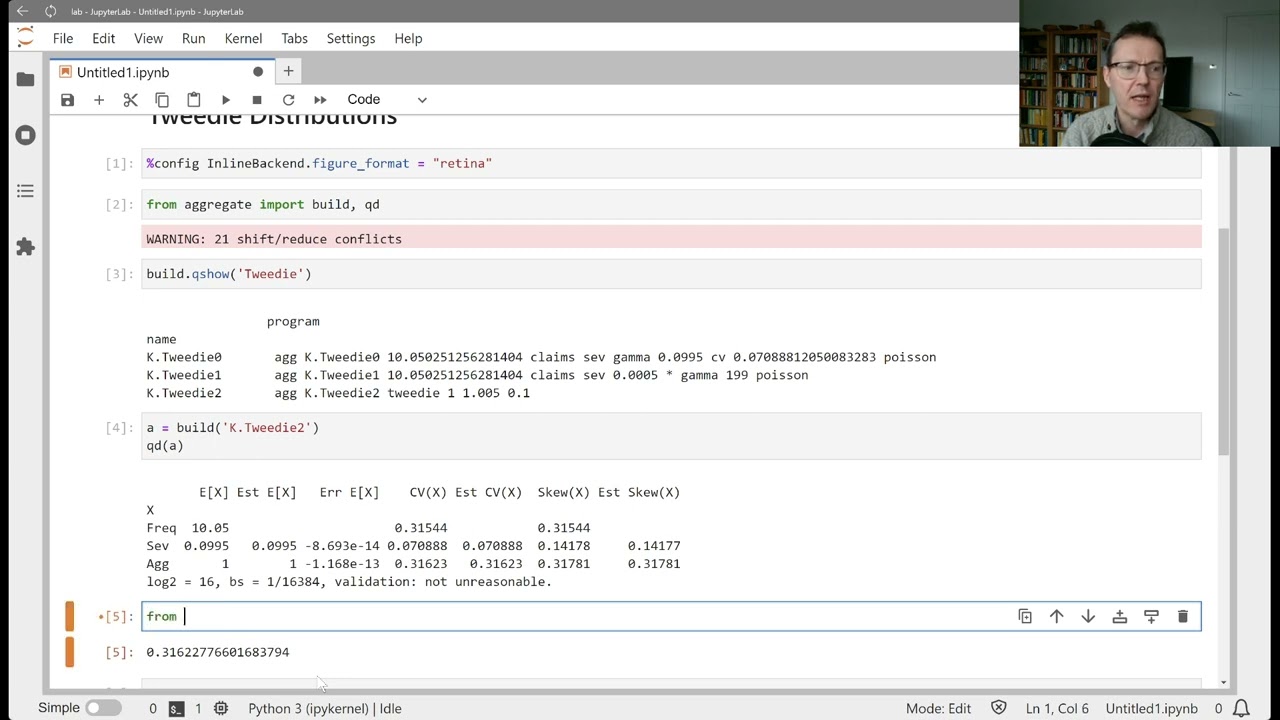Click the K.Tweedie2 program row in output
This screenshot has width=1280, height=720.
[338, 393]
